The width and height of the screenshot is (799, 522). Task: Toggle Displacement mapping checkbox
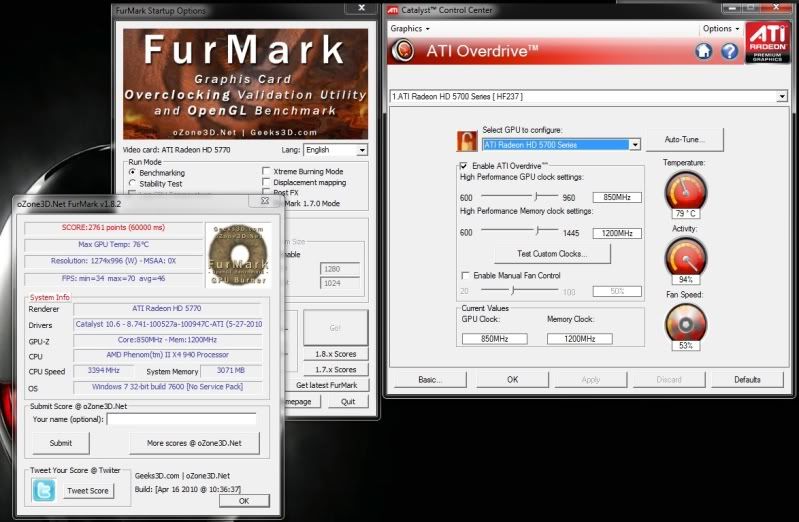266,182
